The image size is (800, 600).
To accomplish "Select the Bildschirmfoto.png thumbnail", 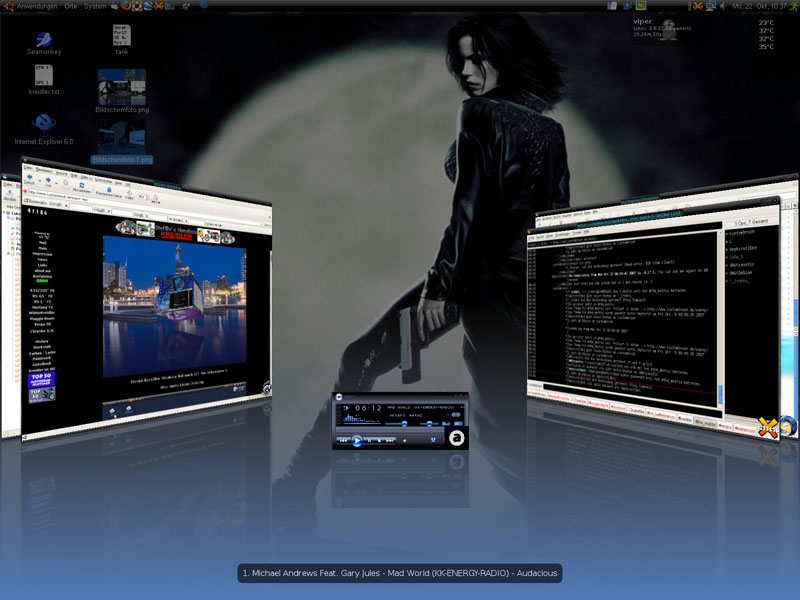I will point(122,87).
